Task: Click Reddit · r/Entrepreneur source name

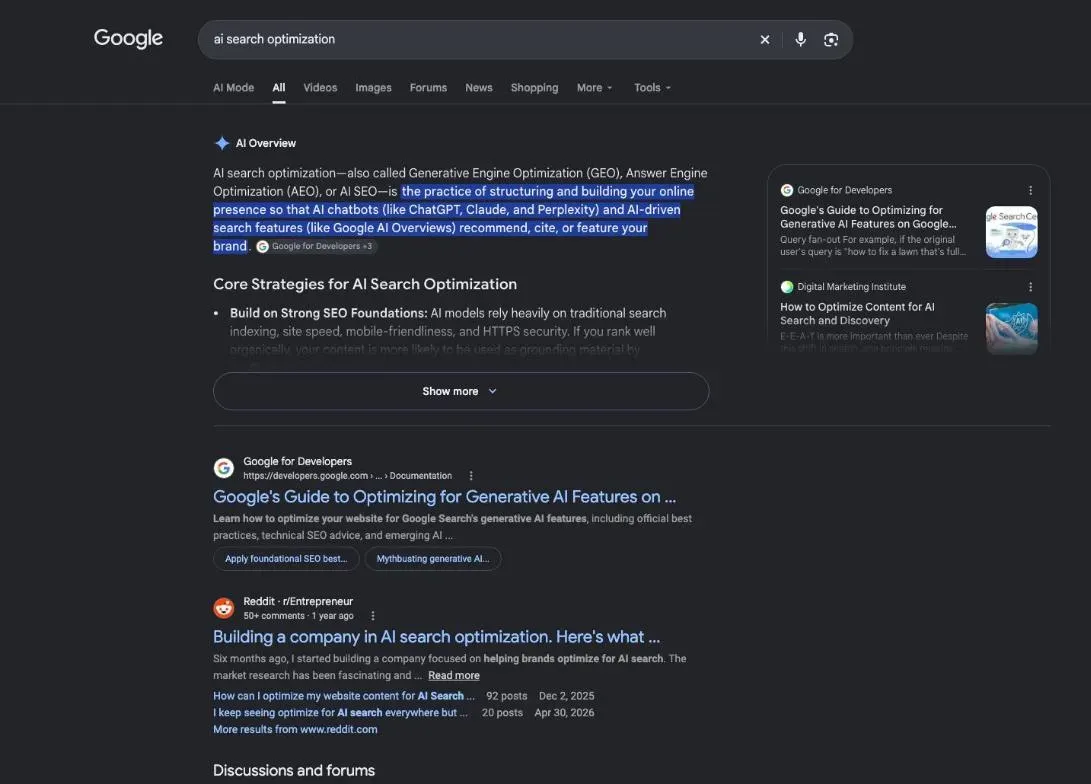Action: [x=298, y=601]
